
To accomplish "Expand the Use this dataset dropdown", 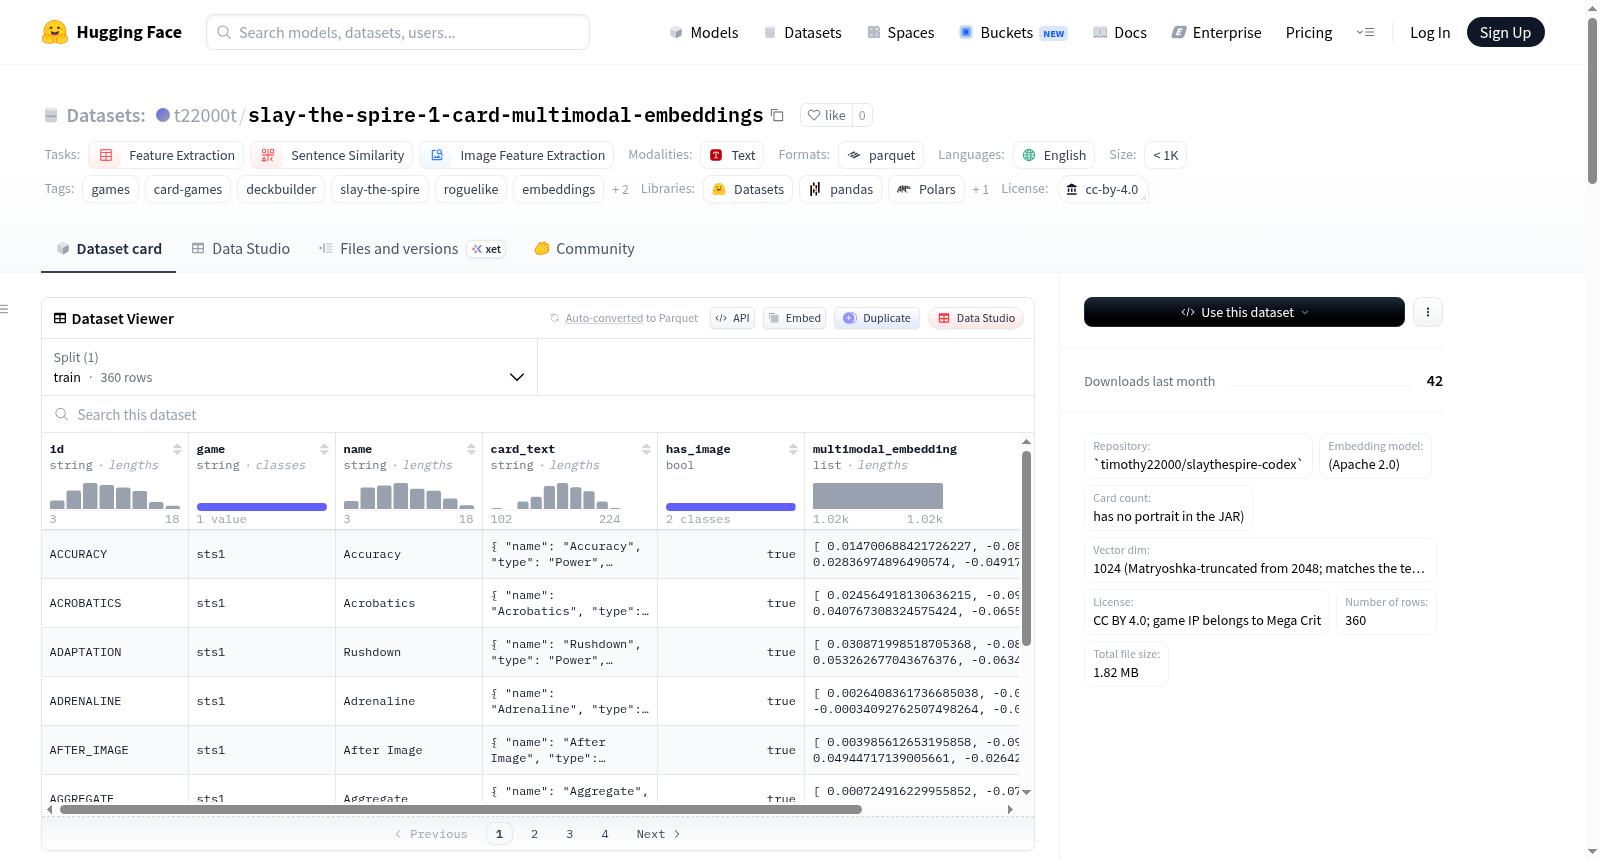I will 1244,312.
